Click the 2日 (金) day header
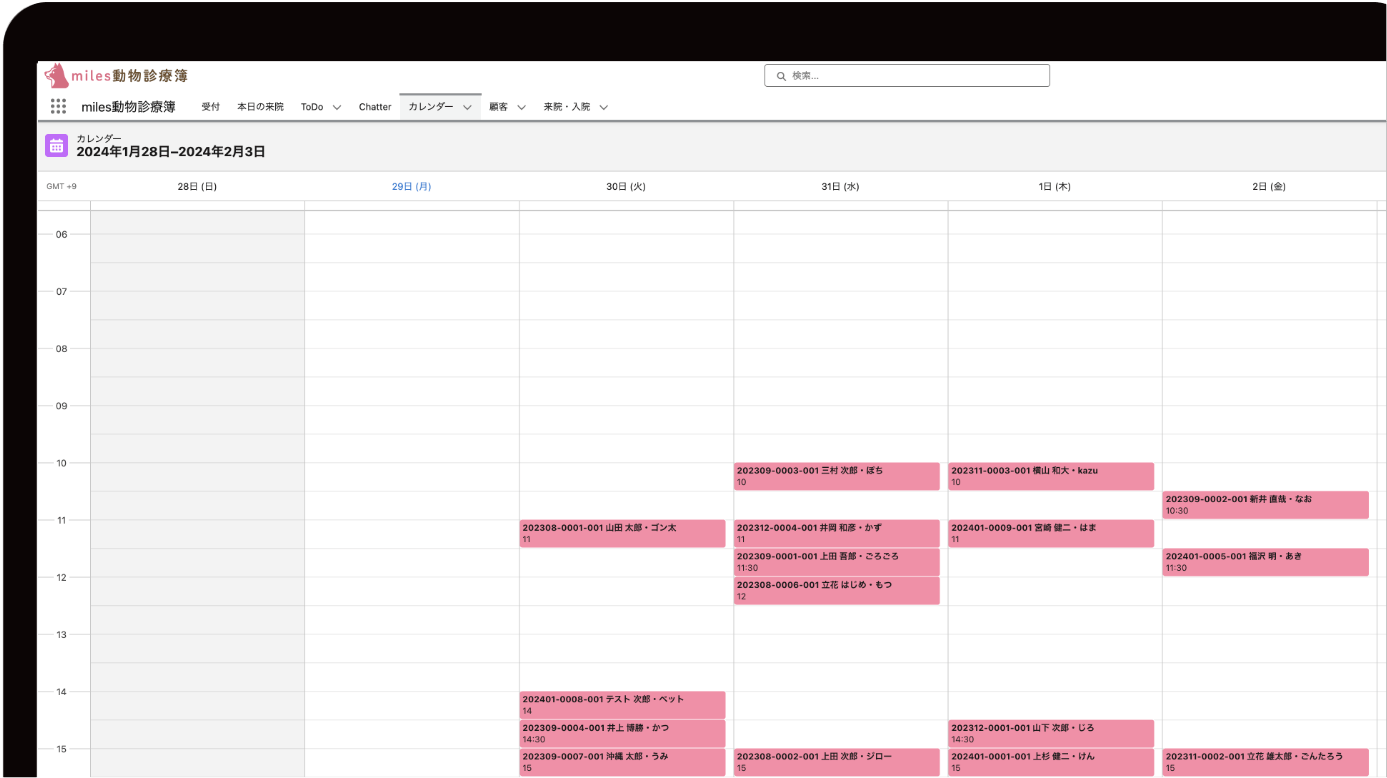The height and width of the screenshot is (778, 1387). click(x=1269, y=186)
